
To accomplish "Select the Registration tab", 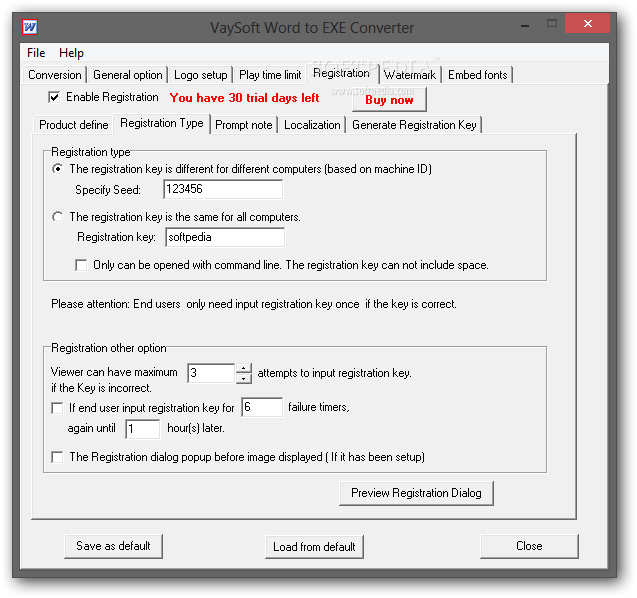I will [341, 73].
